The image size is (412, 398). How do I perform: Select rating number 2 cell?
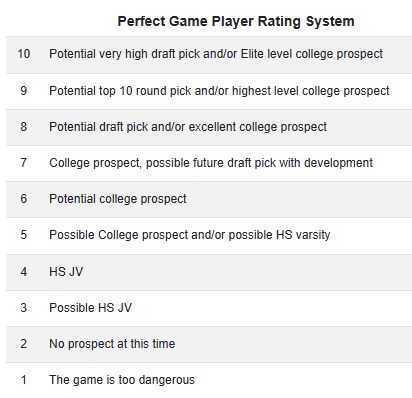(x=24, y=344)
